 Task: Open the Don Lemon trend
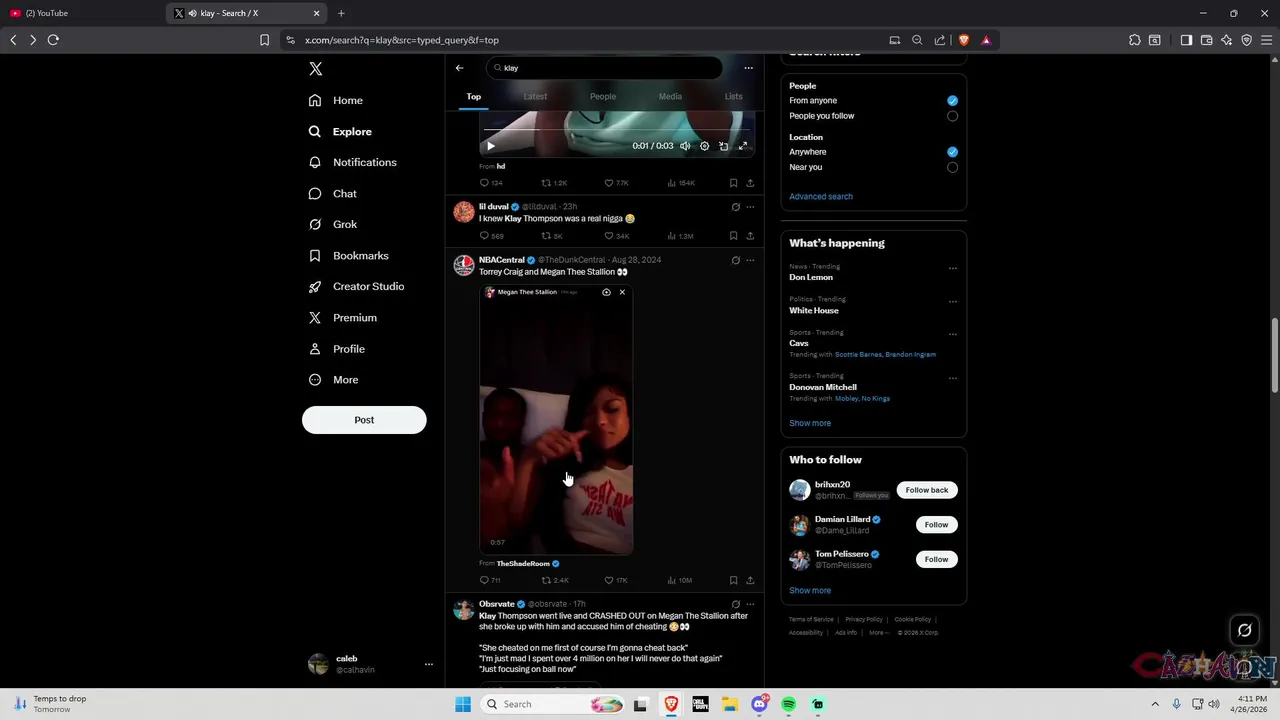[x=811, y=277]
